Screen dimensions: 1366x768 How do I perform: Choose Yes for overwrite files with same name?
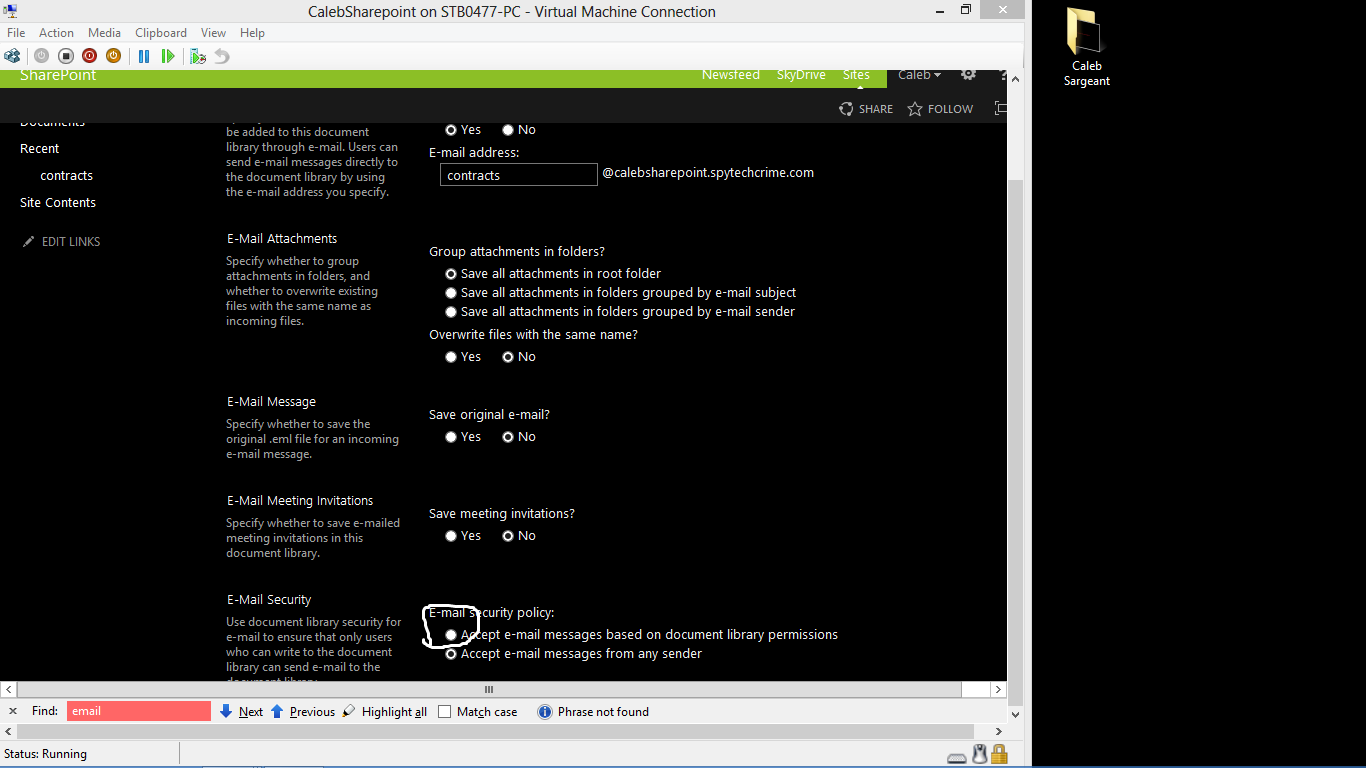point(451,357)
